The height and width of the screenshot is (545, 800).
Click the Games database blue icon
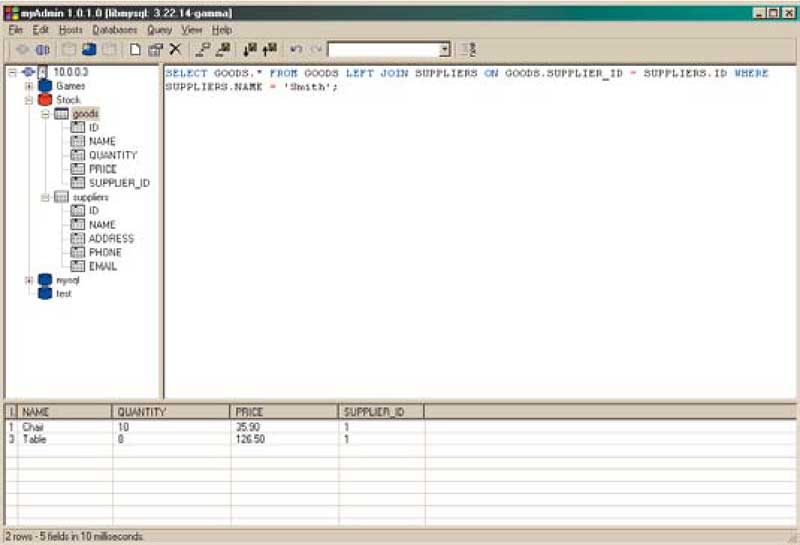click(x=45, y=86)
